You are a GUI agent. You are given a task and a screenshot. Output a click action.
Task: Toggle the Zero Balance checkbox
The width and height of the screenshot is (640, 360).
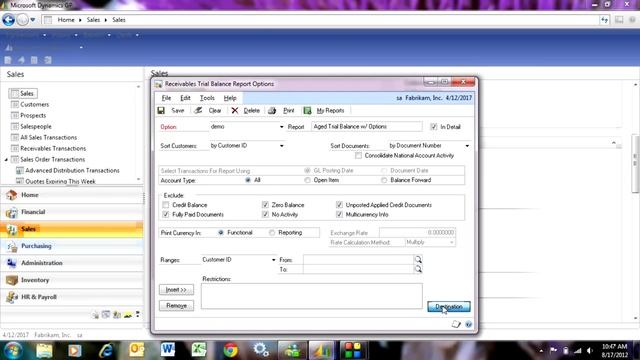coord(265,205)
